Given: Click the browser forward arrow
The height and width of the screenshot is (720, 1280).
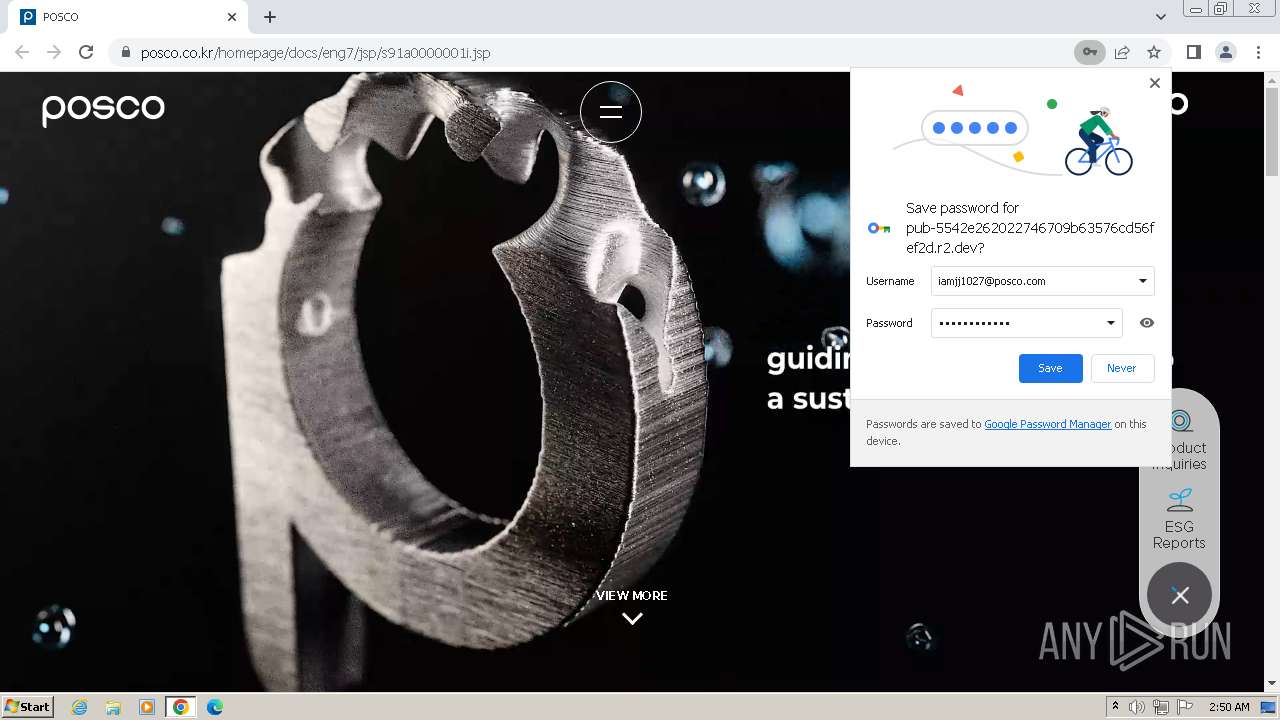Looking at the screenshot, I should tap(54, 52).
